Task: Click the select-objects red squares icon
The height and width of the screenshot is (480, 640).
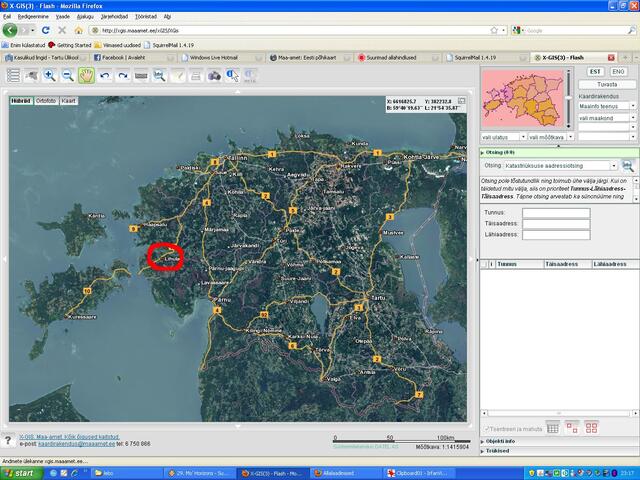Action: pos(572,428)
